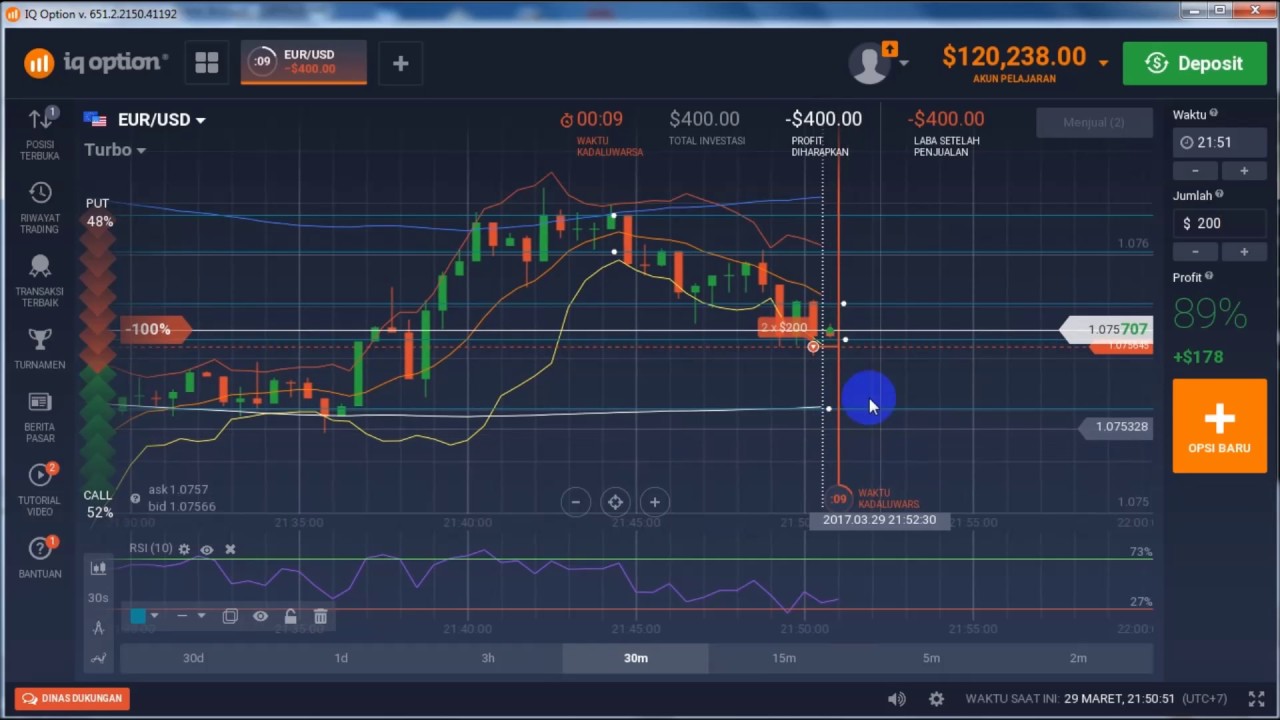Open the multi-chart grid layout icon
This screenshot has width=1280, height=720.
pos(207,63)
